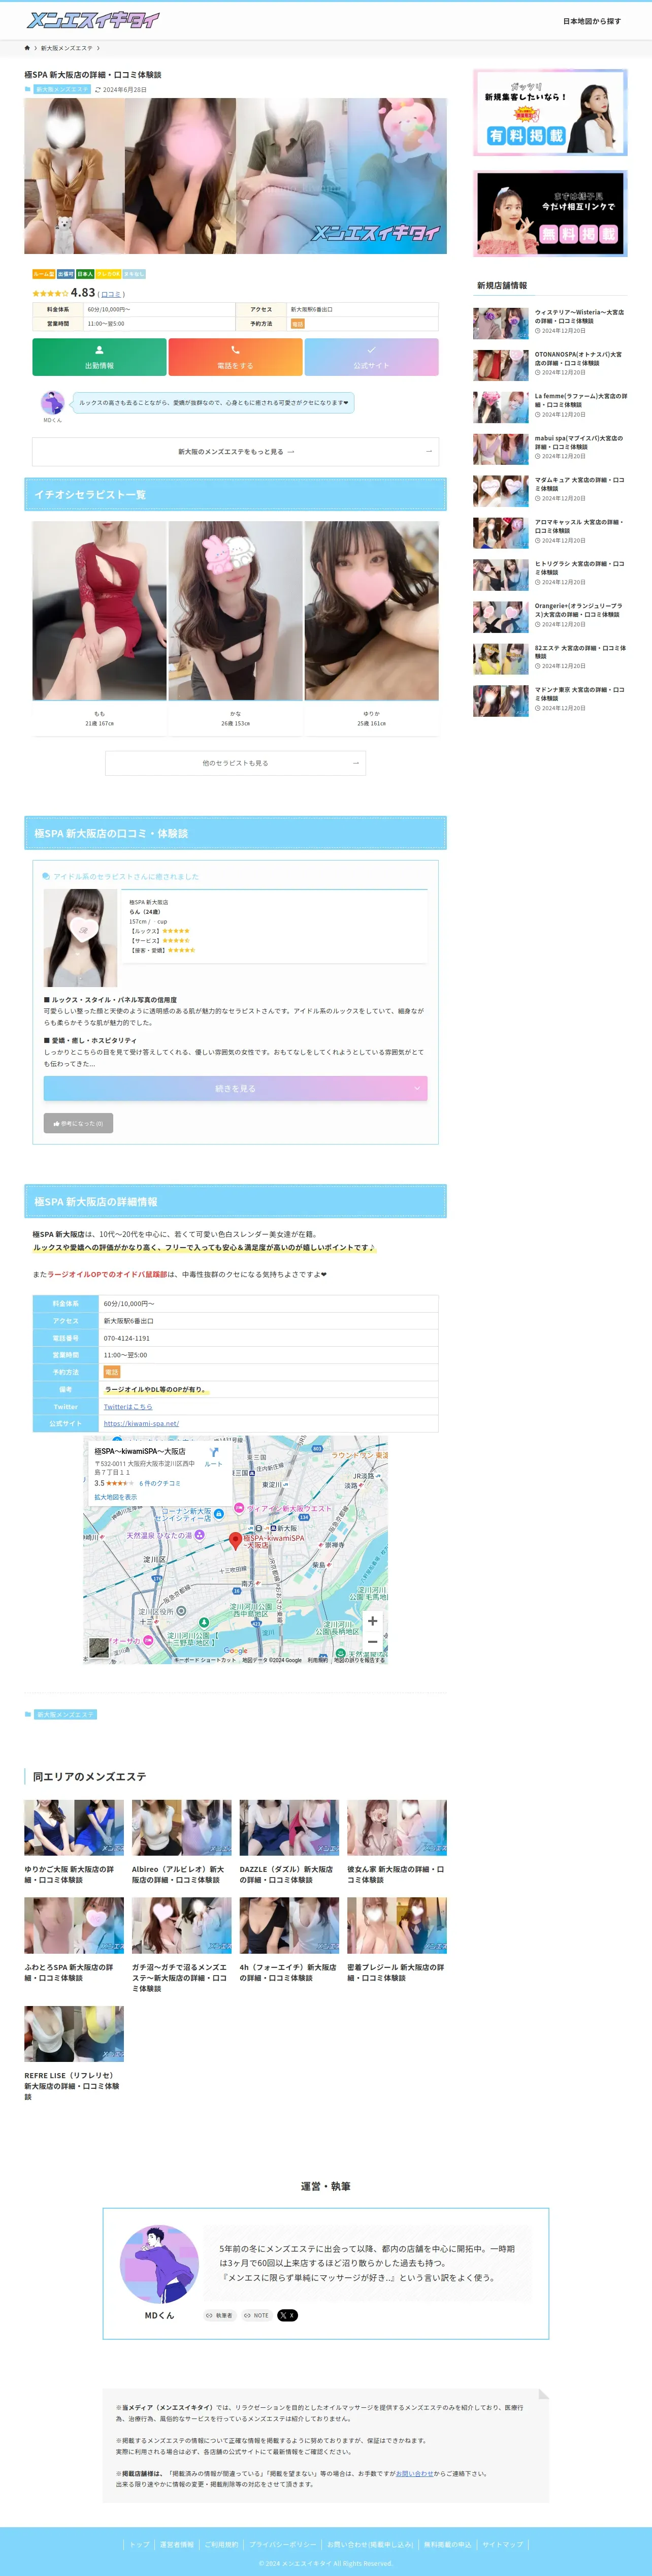The width and height of the screenshot is (652, 2576).
Task: Open 密着プレジール 新大阪店 related card
Action: pos(397,1940)
